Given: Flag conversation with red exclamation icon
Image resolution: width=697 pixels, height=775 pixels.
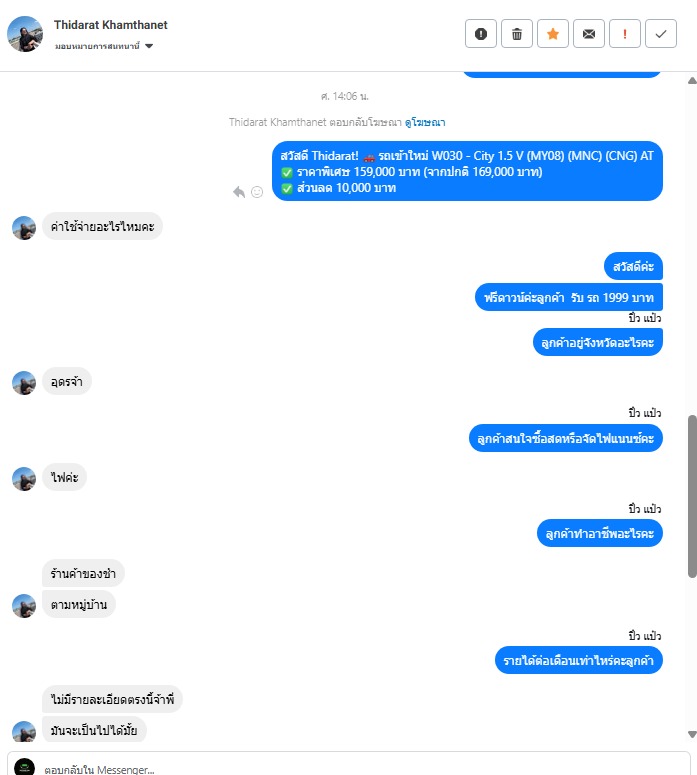Looking at the screenshot, I should click(625, 34).
